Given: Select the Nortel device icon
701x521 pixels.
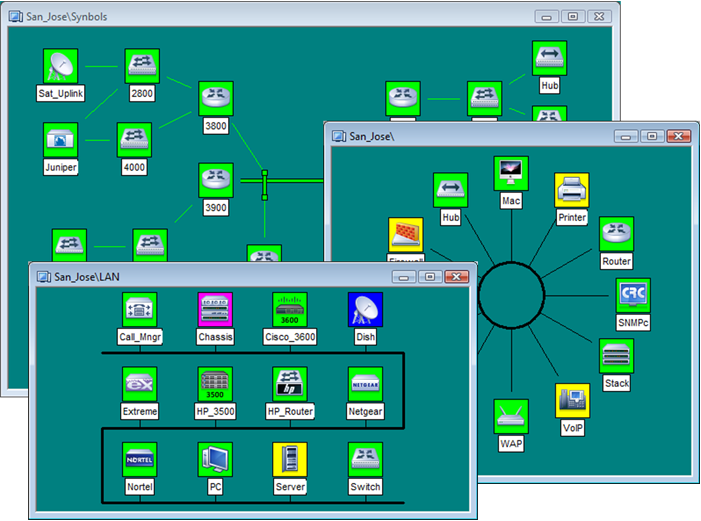Looking at the screenshot, I should (139, 460).
